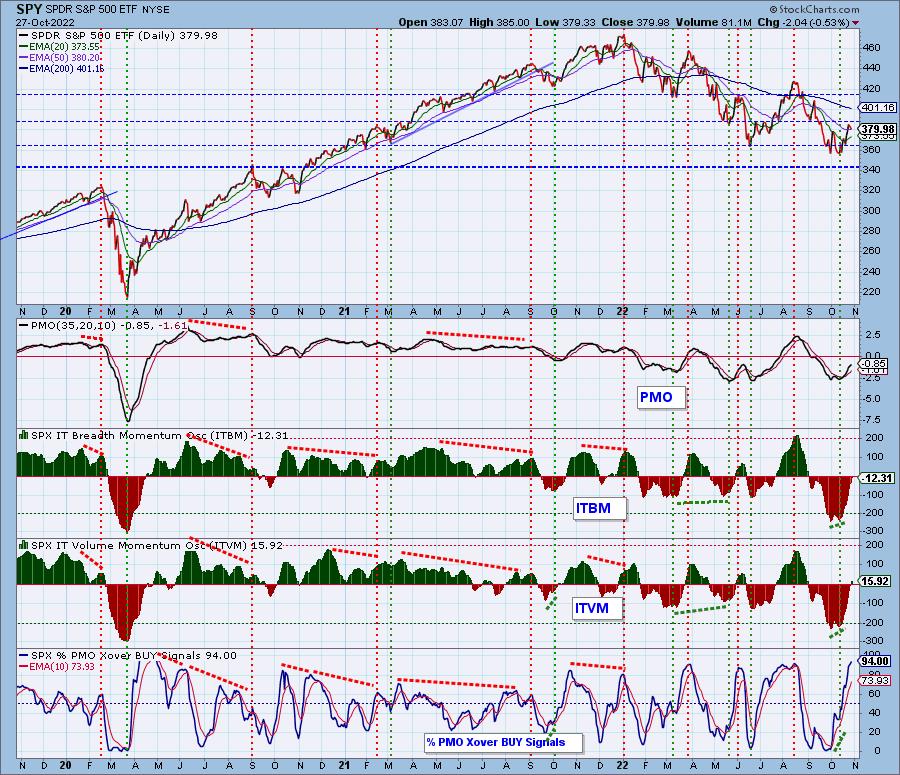Click the 401.16 price tag on right axis
This screenshot has width=900, height=775.
tap(878, 107)
